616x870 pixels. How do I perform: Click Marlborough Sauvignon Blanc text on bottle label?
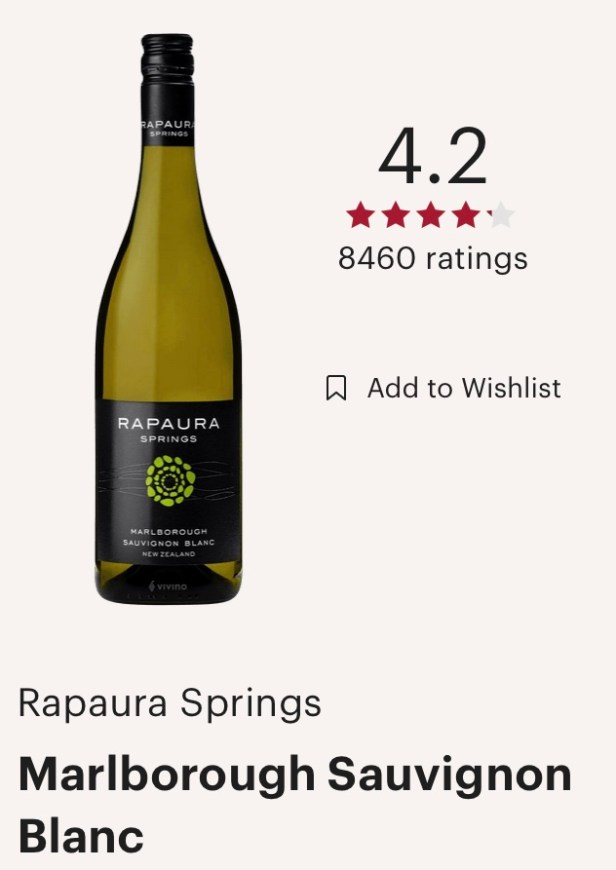169,537
